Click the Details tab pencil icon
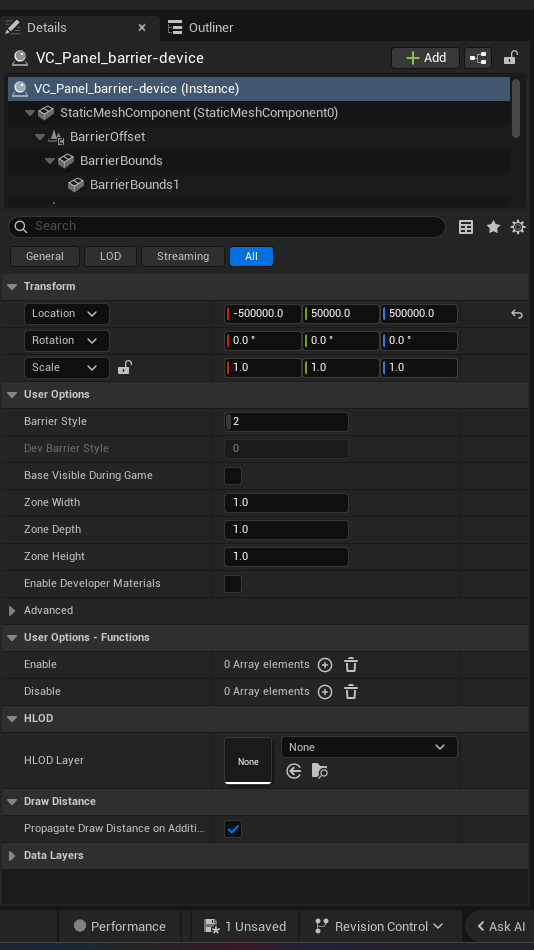The height and width of the screenshot is (950, 534). pos(12,27)
